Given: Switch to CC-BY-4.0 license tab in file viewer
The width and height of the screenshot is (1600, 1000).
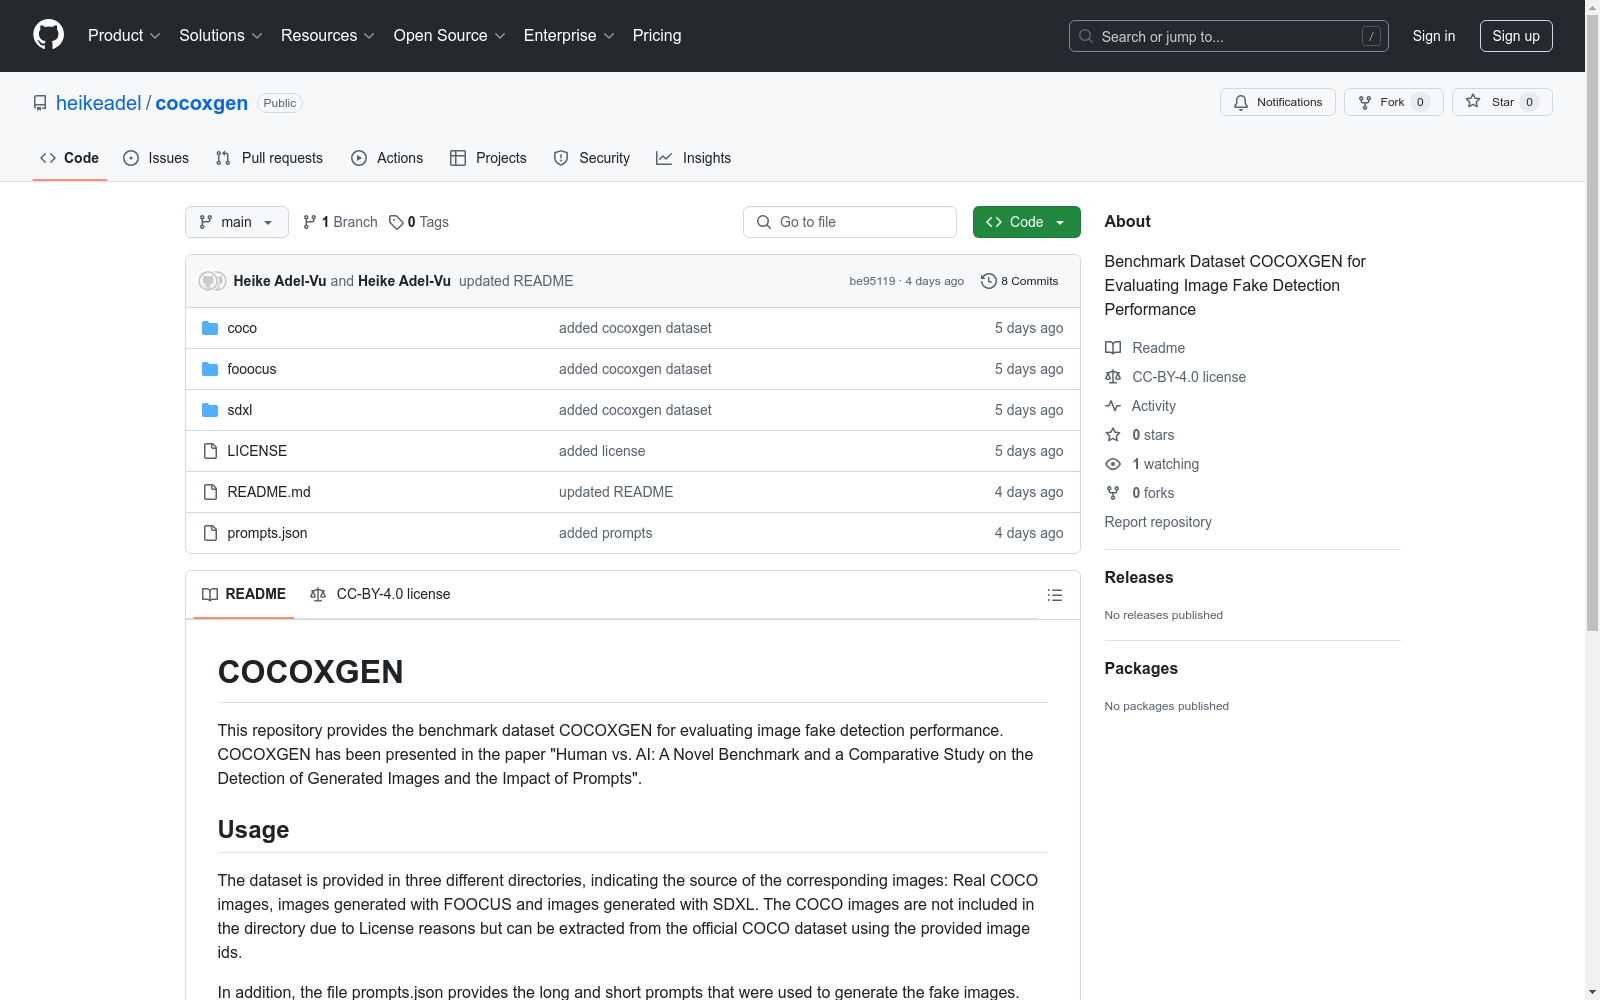Looking at the screenshot, I should 380,594.
